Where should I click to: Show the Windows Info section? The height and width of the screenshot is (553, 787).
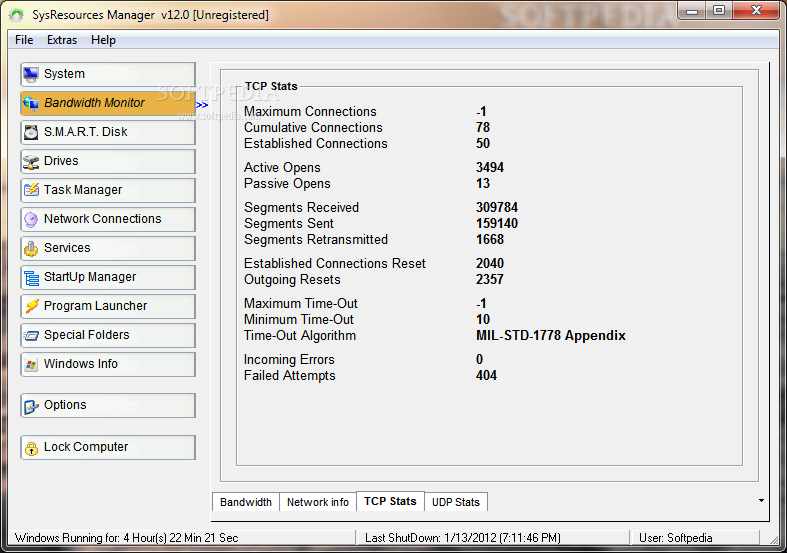click(x=108, y=364)
